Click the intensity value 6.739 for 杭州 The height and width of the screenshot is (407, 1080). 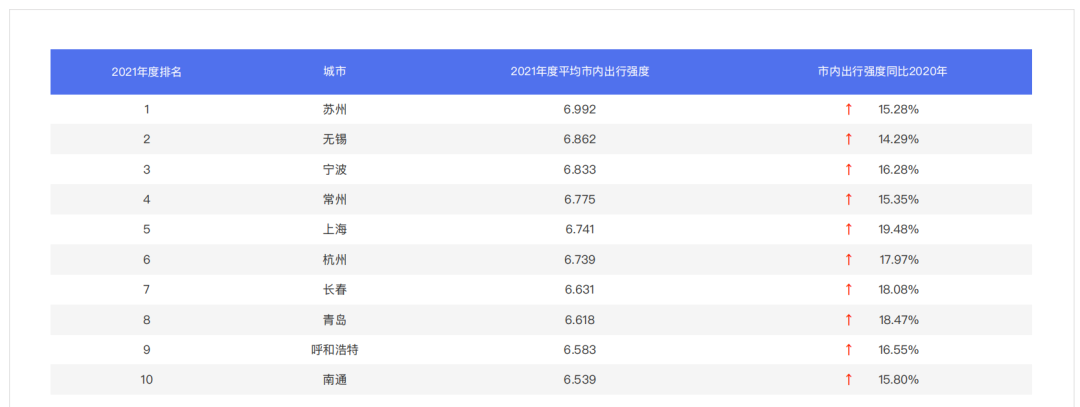coord(580,259)
